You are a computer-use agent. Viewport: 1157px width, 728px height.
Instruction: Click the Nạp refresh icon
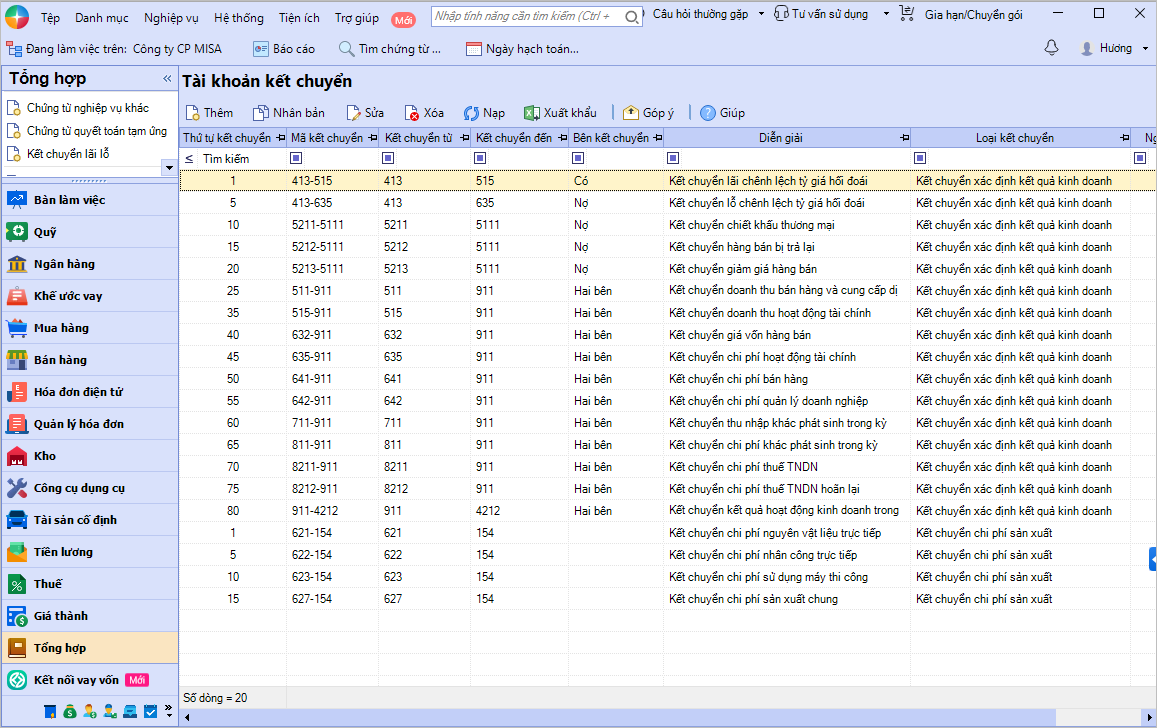coord(471,113)
